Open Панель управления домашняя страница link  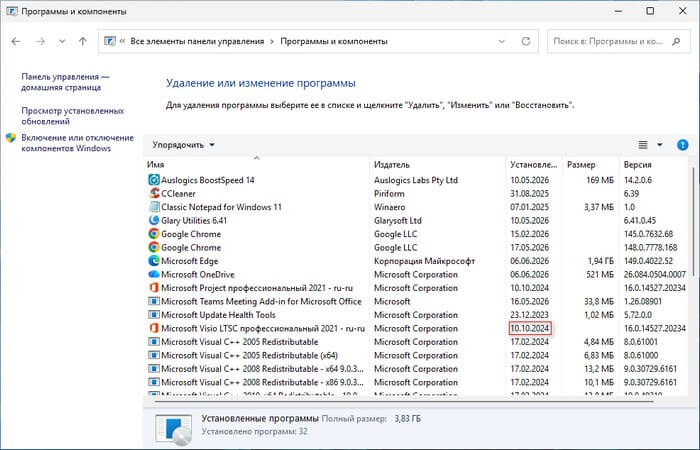(x=65, y=82)
